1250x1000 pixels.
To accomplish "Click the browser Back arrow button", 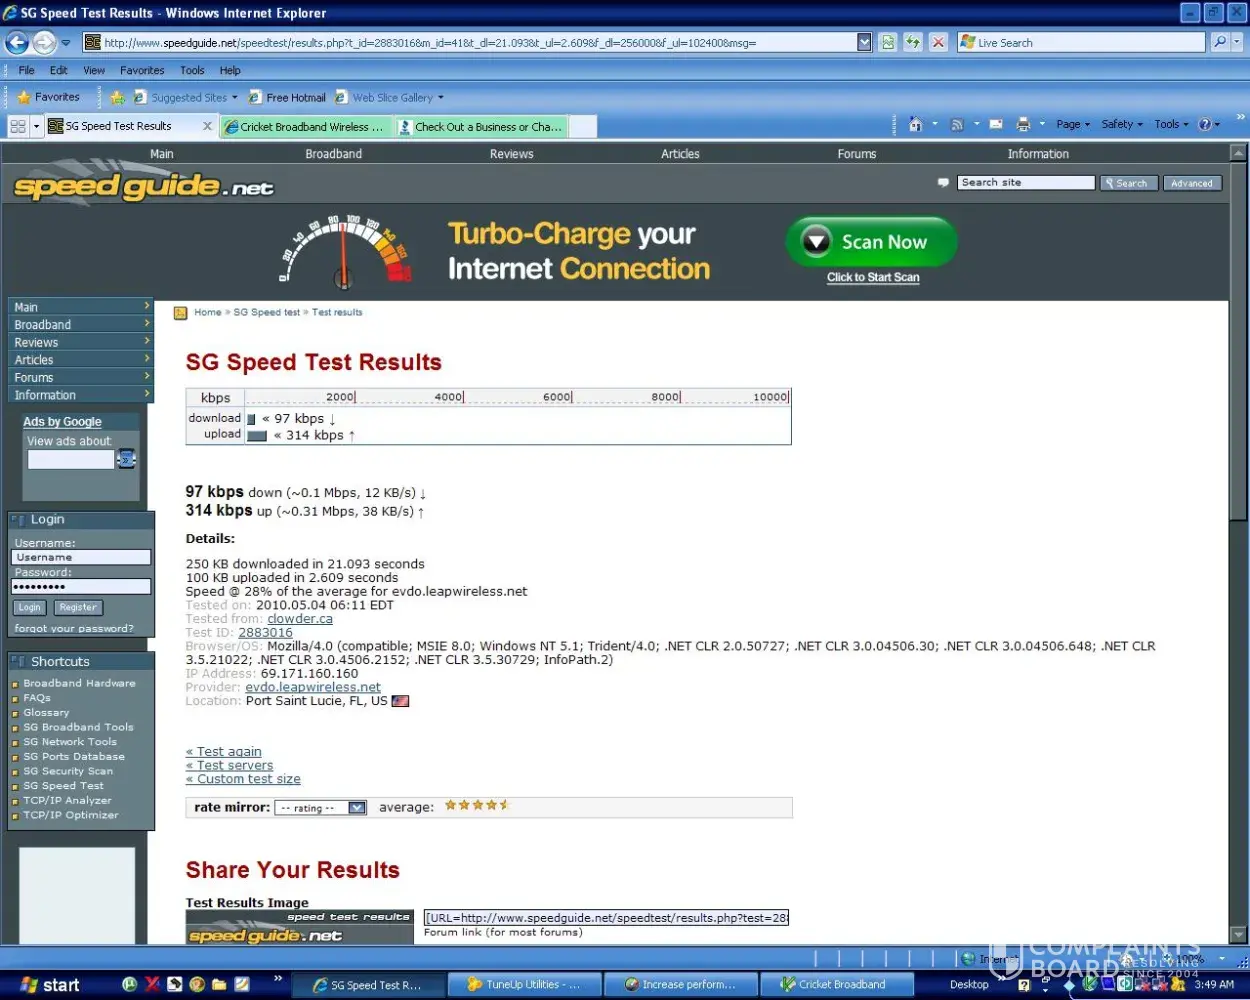I will (17, 43).
